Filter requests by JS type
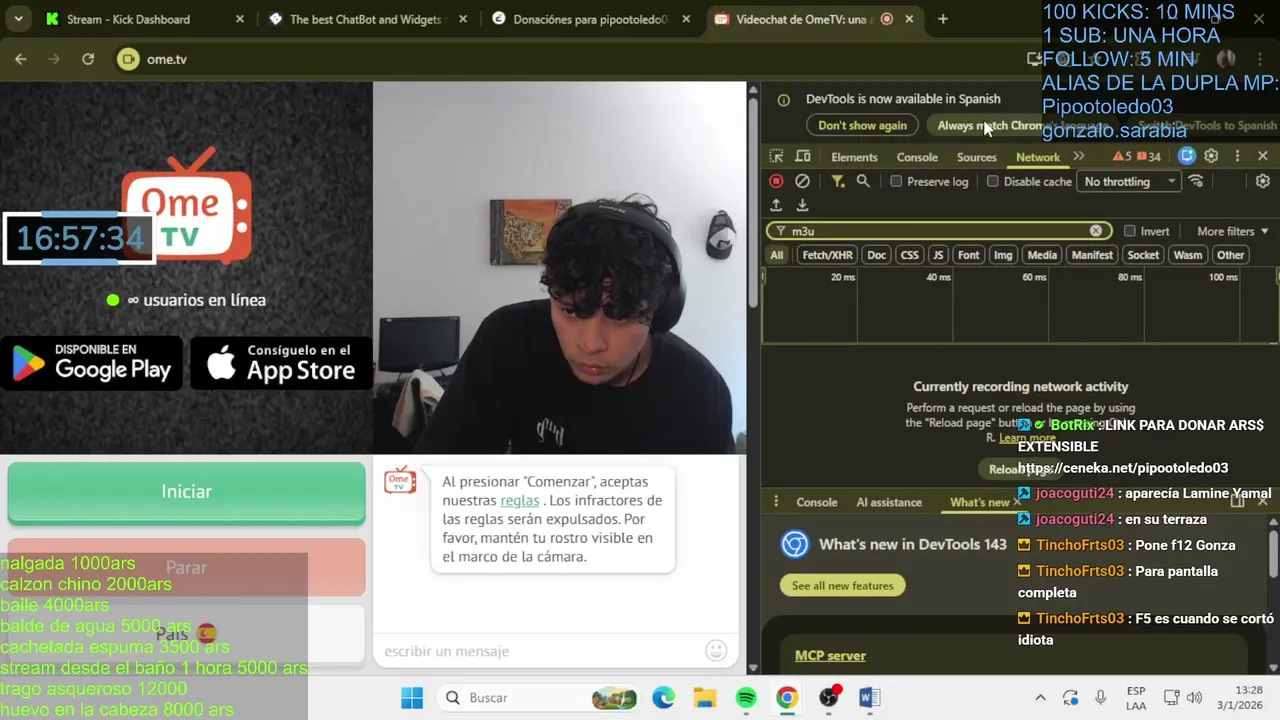 (x=938, y=255)
